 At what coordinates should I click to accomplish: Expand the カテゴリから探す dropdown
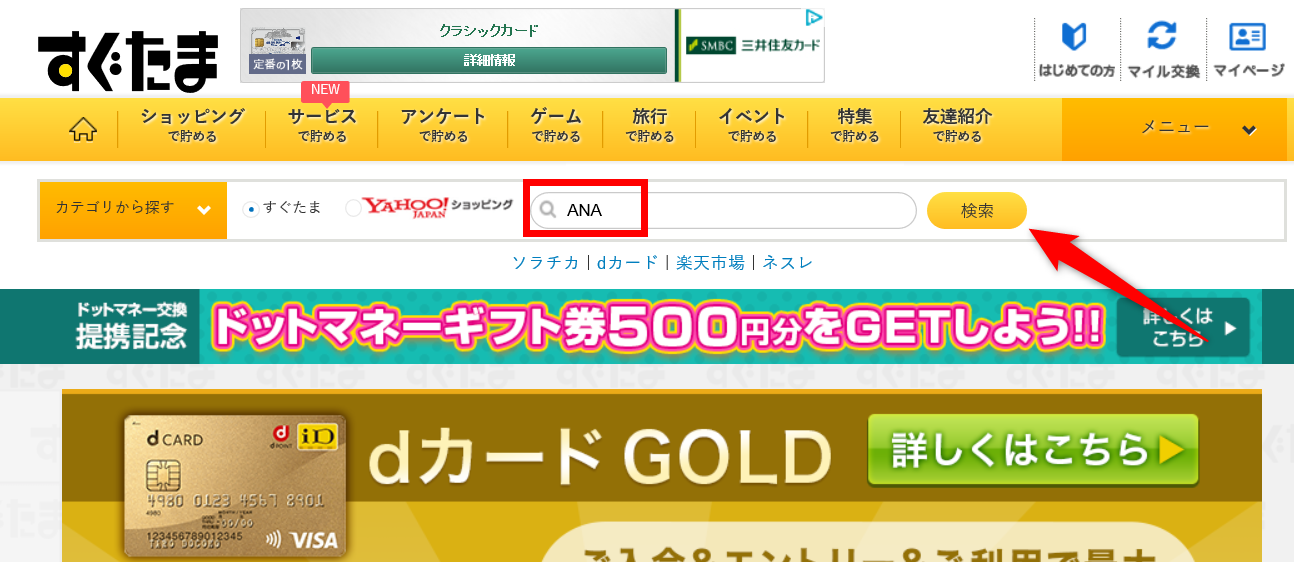click(133, 210)
